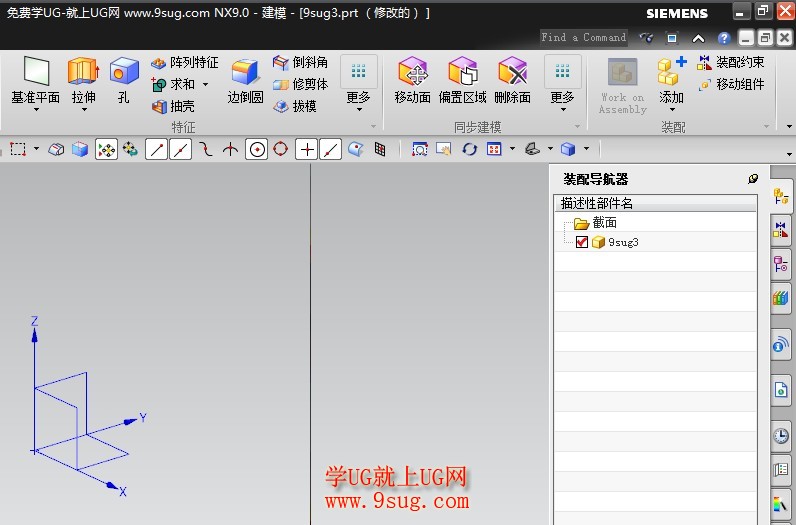Click the 移动组件 move component tool
The height and width of the screenshot is (525, 796).
[x=731, y=84]
